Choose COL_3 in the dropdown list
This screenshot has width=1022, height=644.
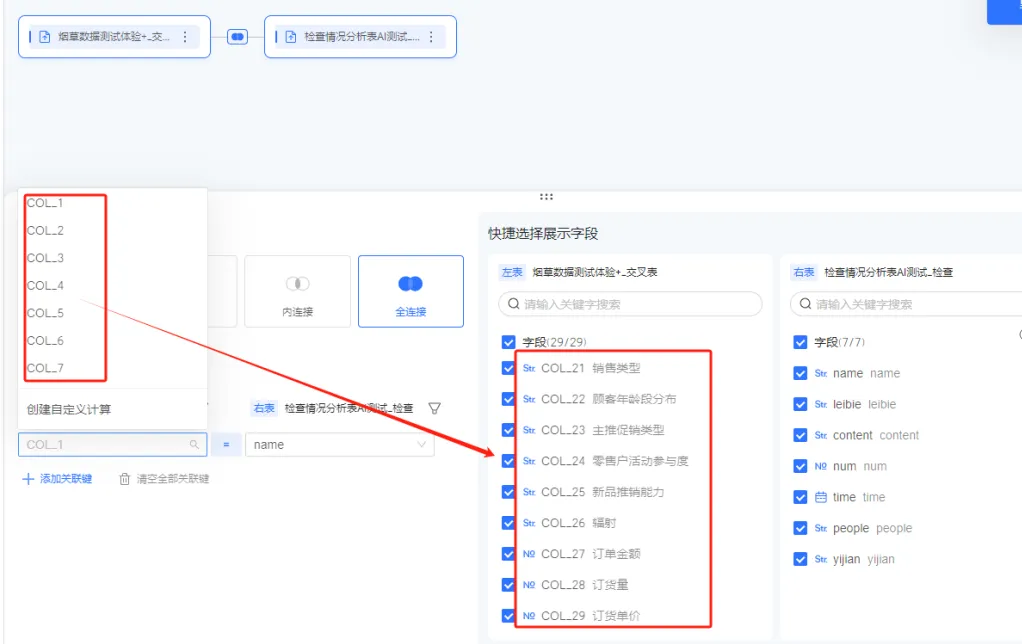point(45,258)
